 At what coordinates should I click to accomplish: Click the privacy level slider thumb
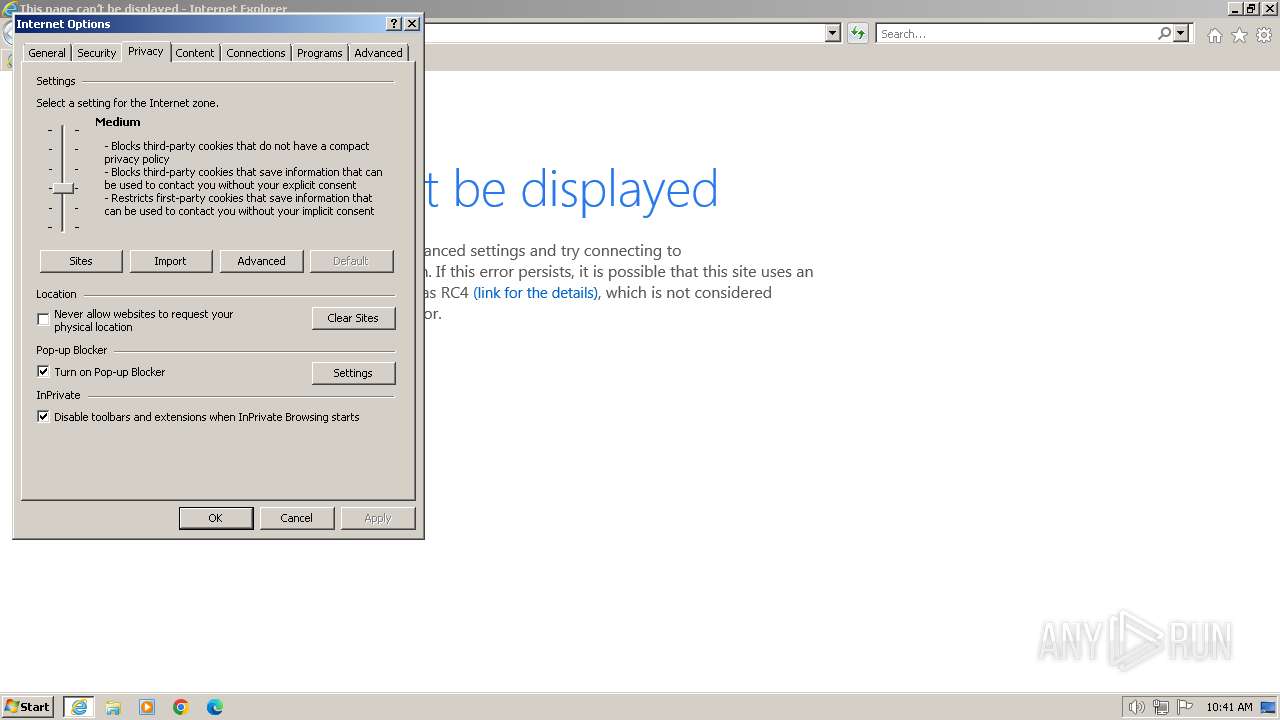(63, 188)
